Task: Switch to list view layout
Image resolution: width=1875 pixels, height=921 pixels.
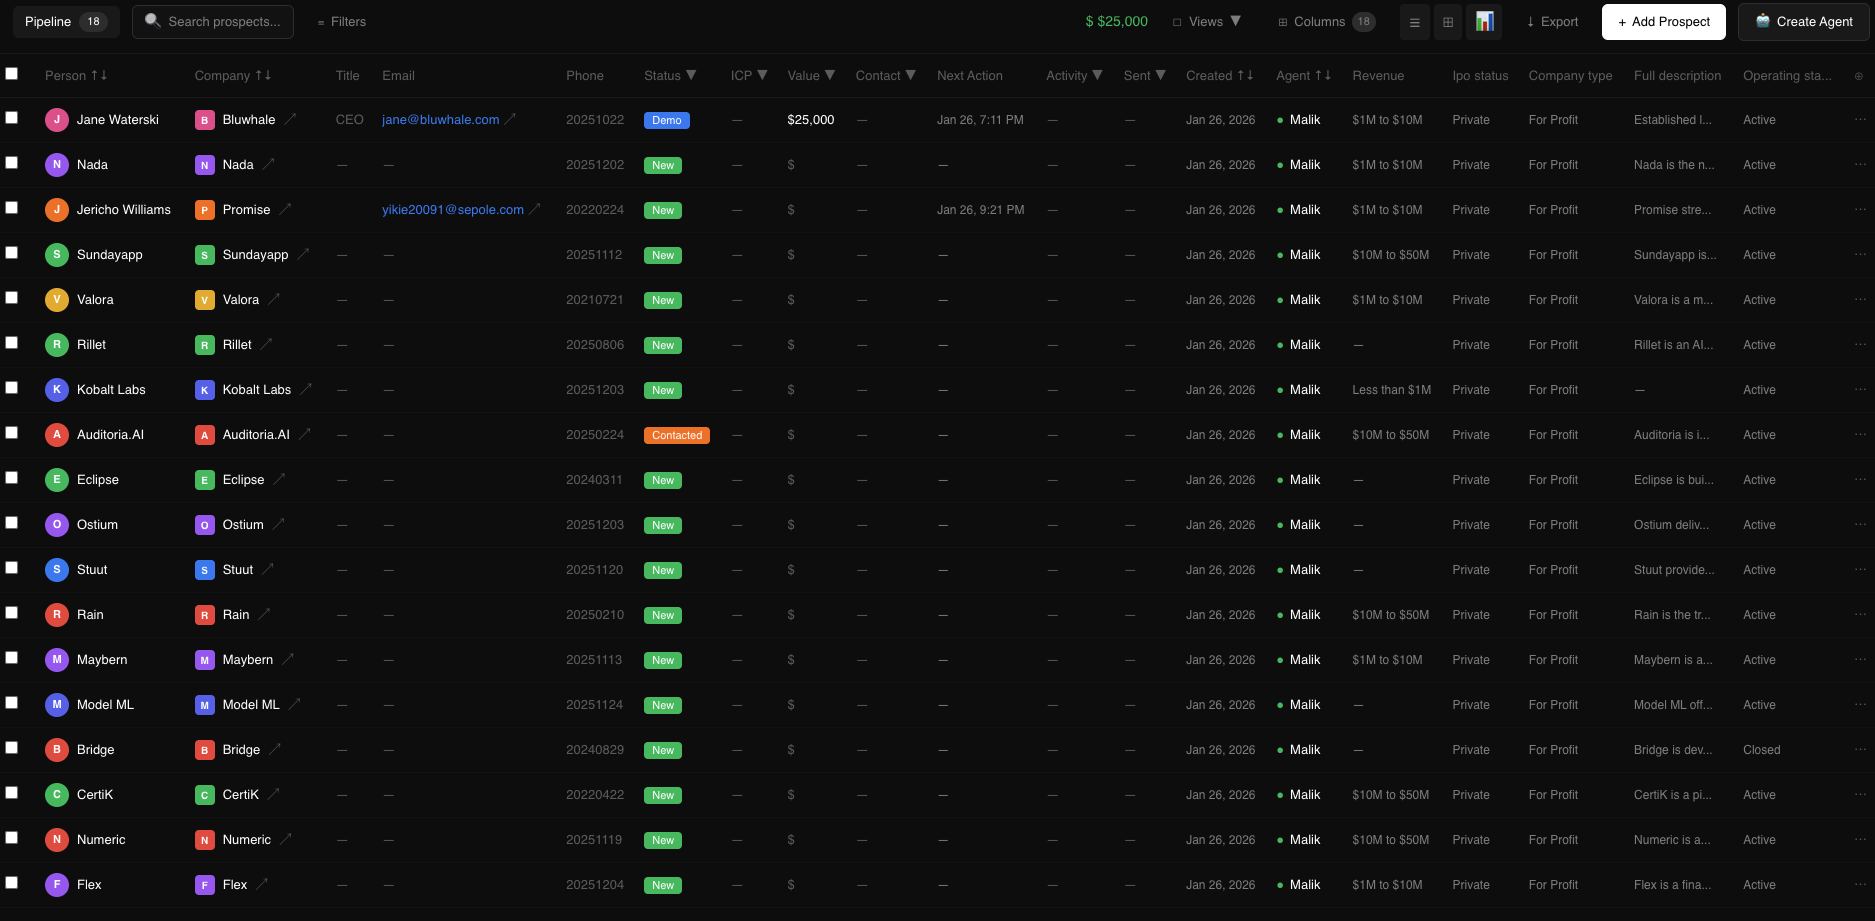Action: (x=1414, y=21)
